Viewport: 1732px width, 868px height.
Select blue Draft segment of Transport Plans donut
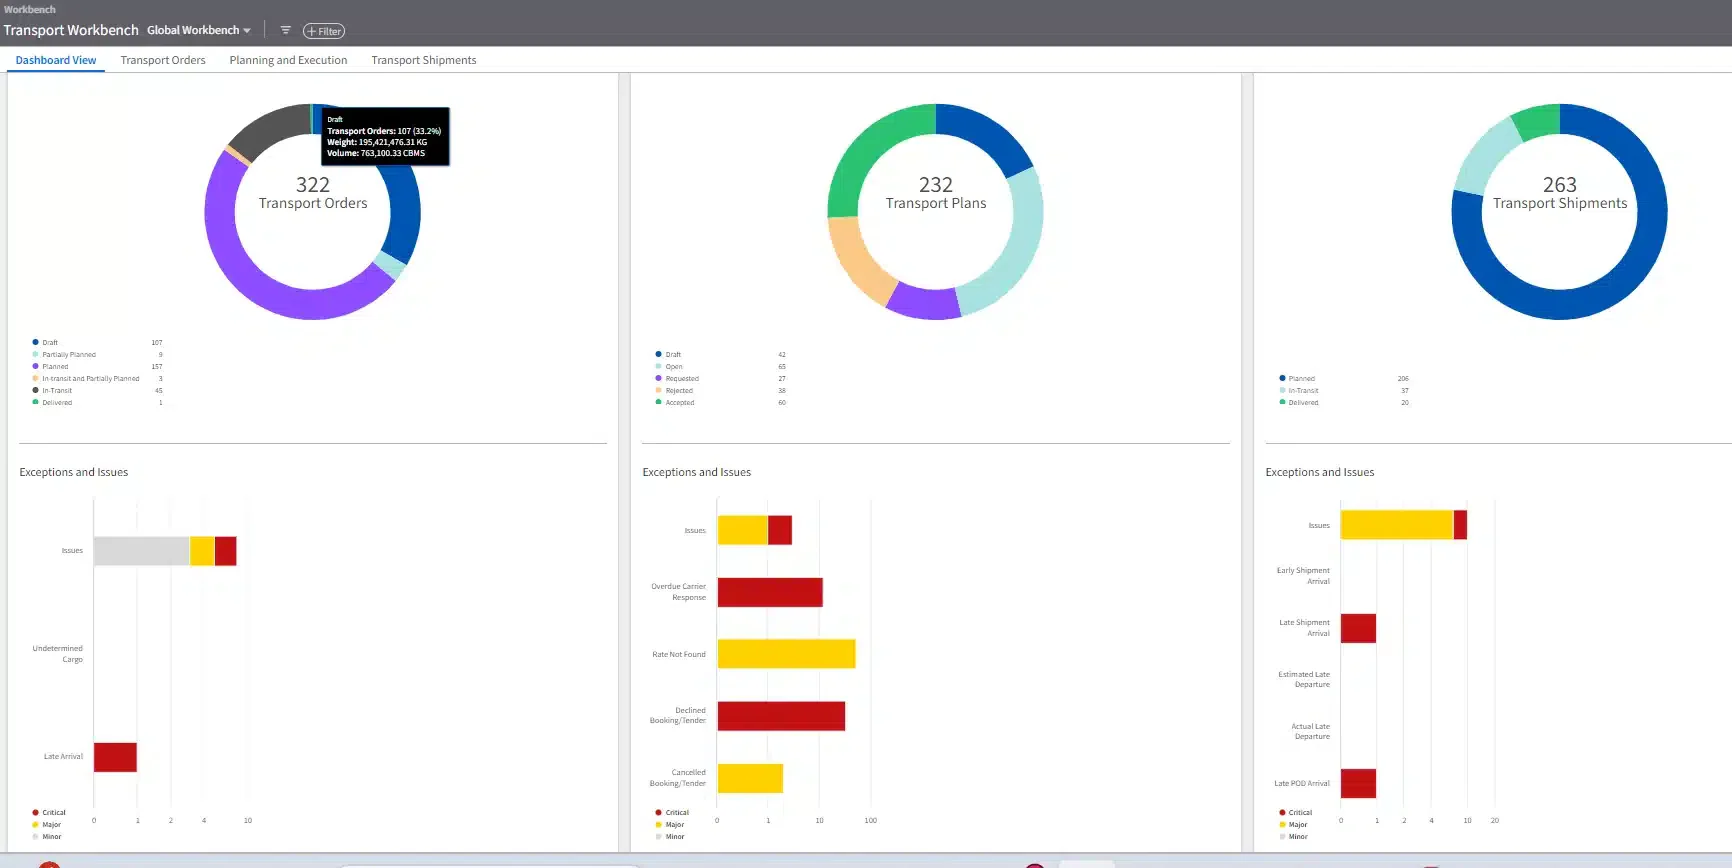990,131
